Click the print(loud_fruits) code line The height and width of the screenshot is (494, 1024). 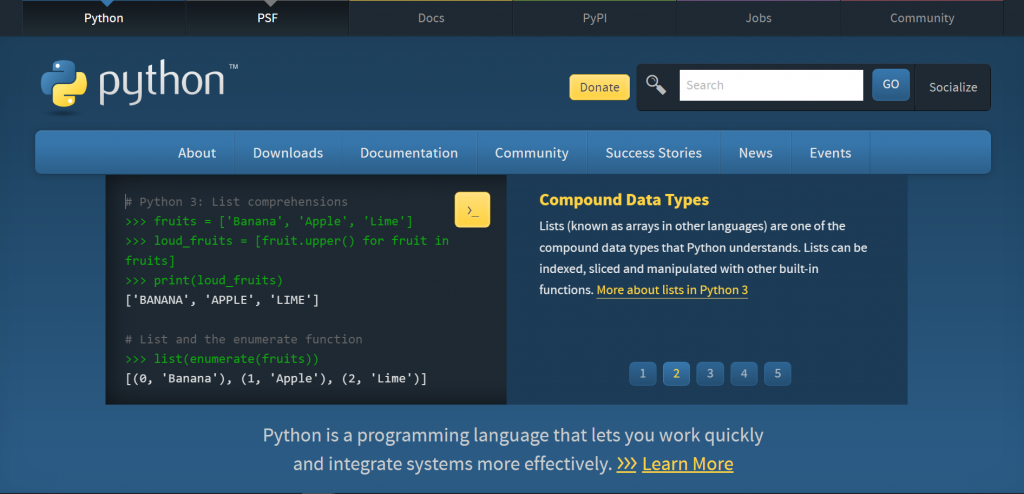204,280
